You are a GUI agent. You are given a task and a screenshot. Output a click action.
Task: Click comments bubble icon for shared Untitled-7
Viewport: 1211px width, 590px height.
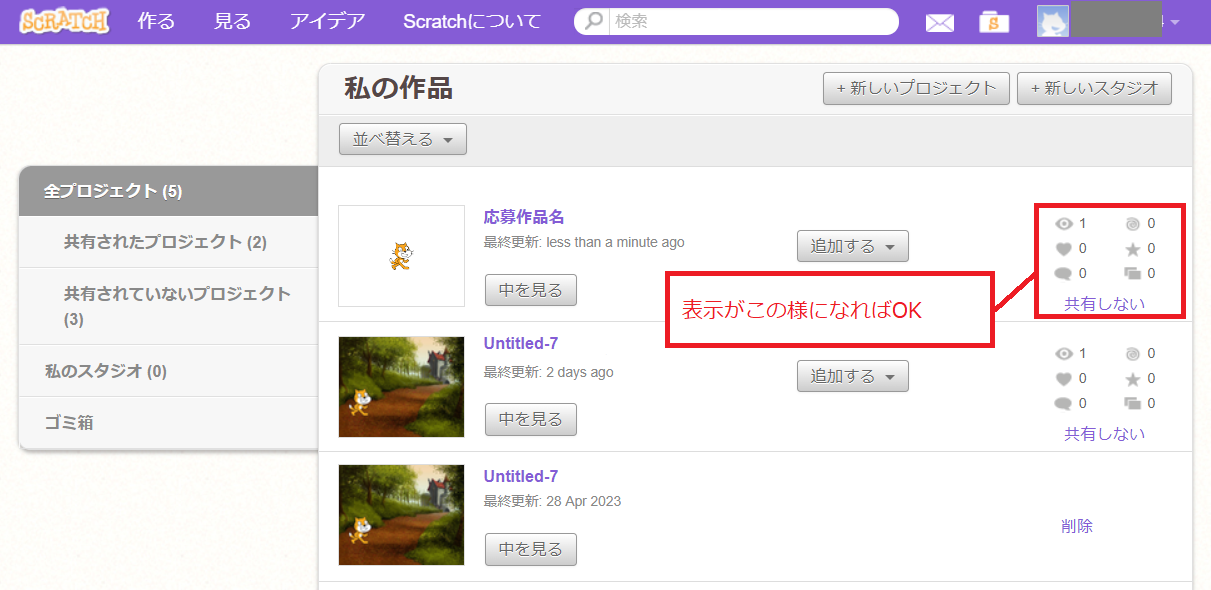coord(1063,404)
